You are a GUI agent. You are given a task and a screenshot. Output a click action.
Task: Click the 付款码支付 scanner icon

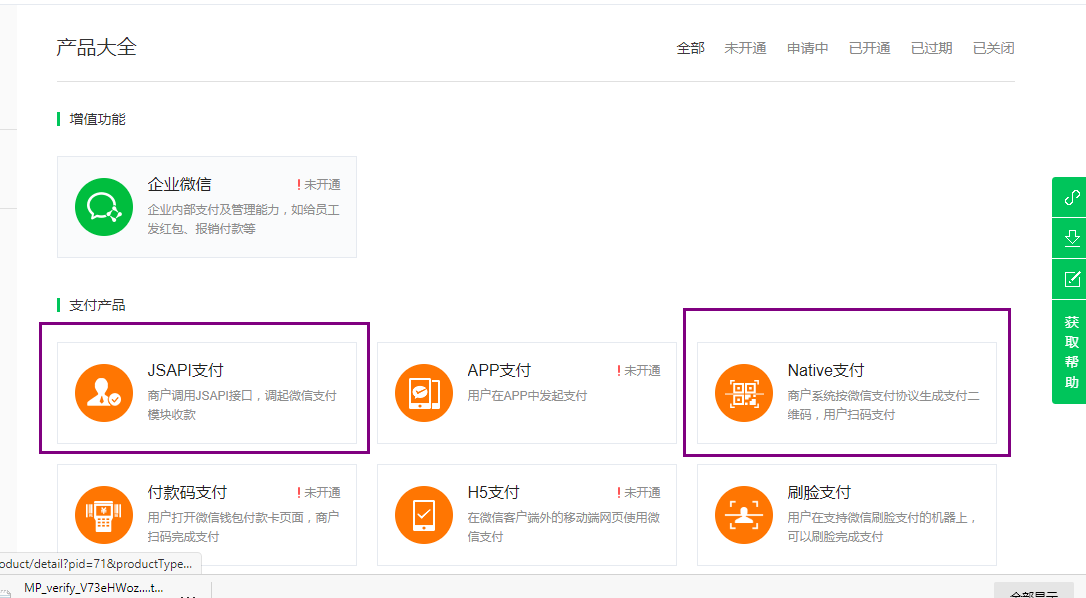[104, 515]
